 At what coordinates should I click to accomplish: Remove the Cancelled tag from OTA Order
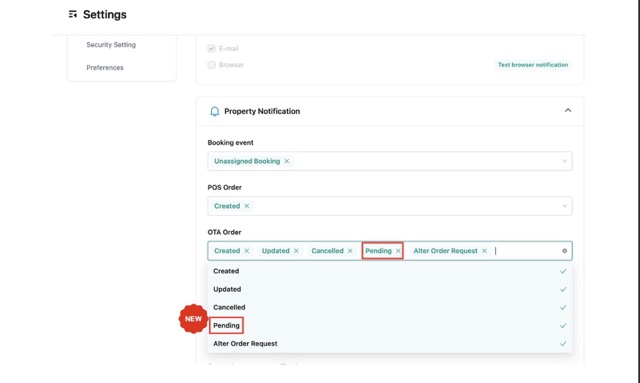click(350, 251)
